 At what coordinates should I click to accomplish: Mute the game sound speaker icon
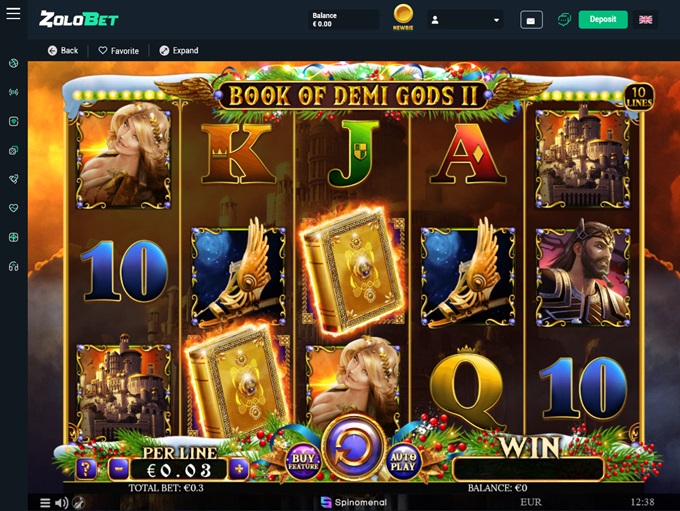62,503
